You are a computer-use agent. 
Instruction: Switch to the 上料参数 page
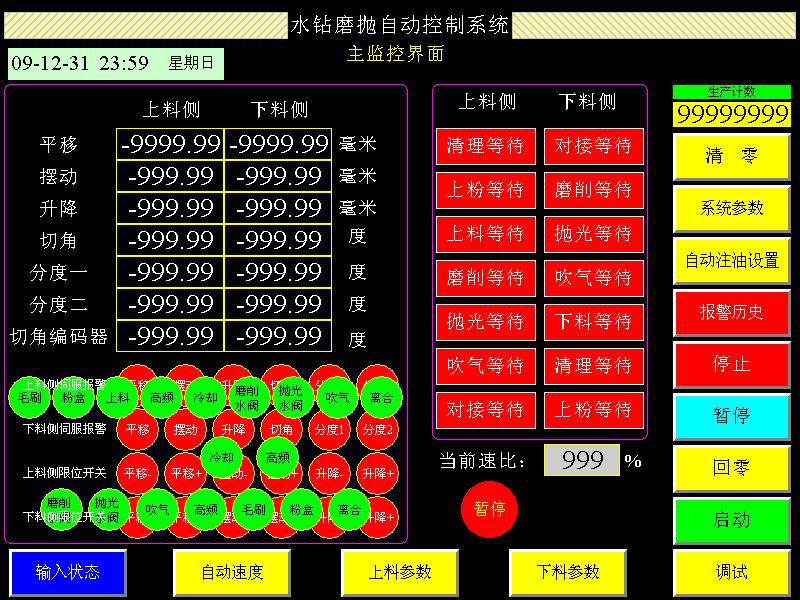(x=400, y=572)
